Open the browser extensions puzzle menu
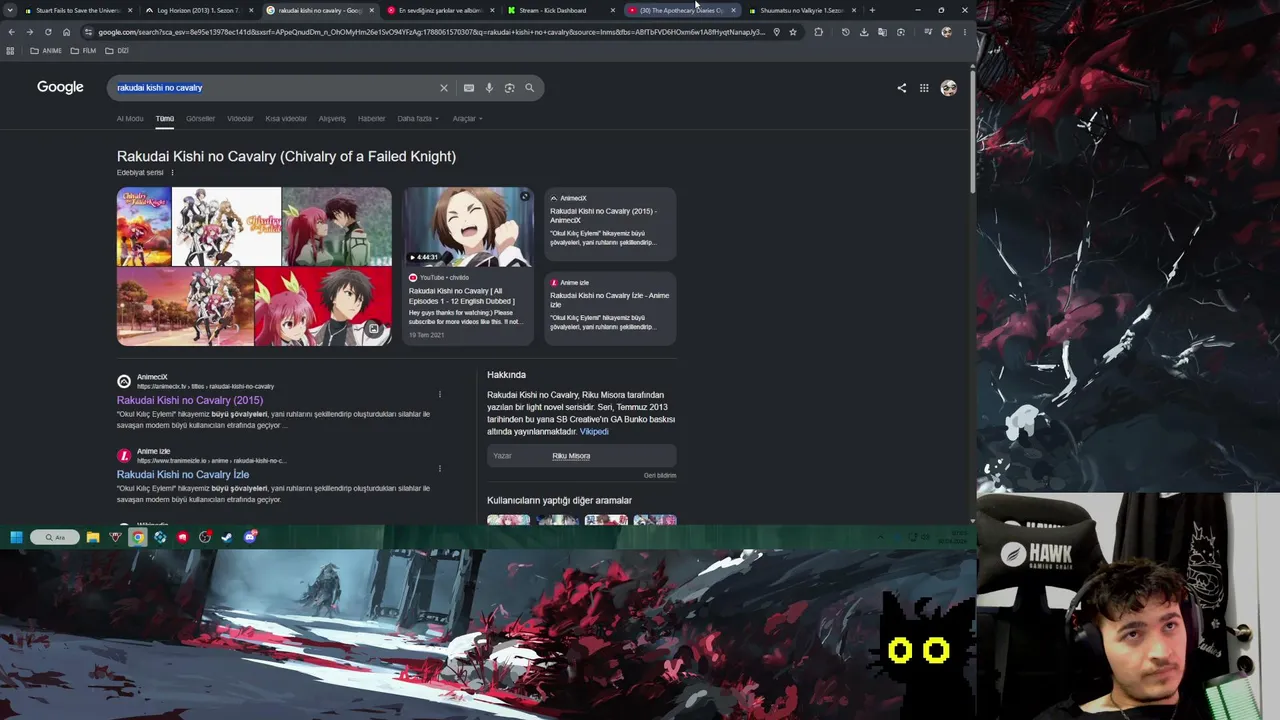This screenshot has width=1280, height=720. point(818,32)
